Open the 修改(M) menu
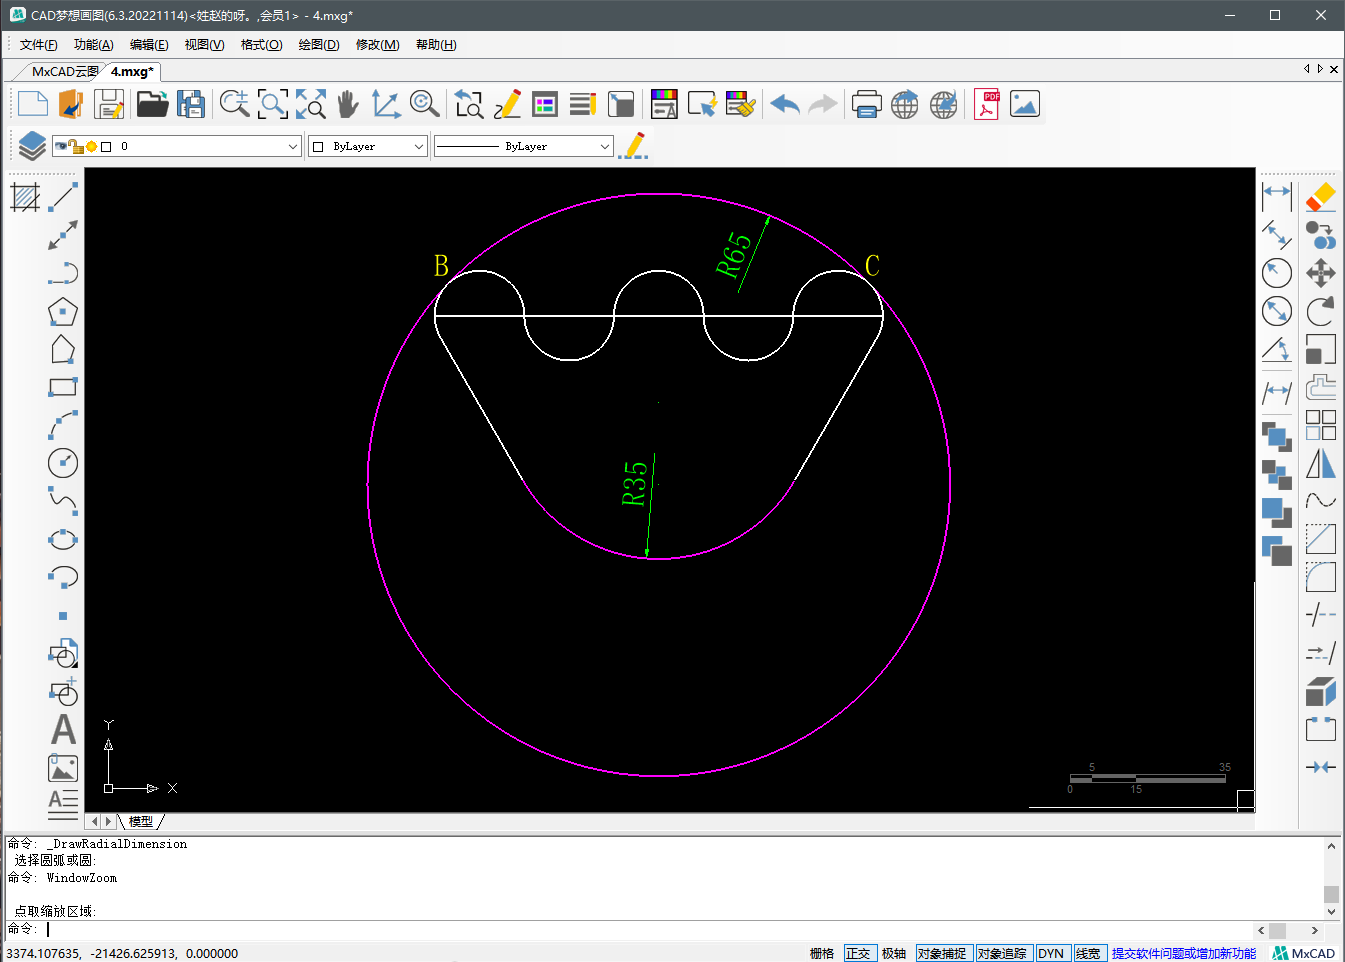Viewport: 1345px width, 962px height. pos(378,45)
